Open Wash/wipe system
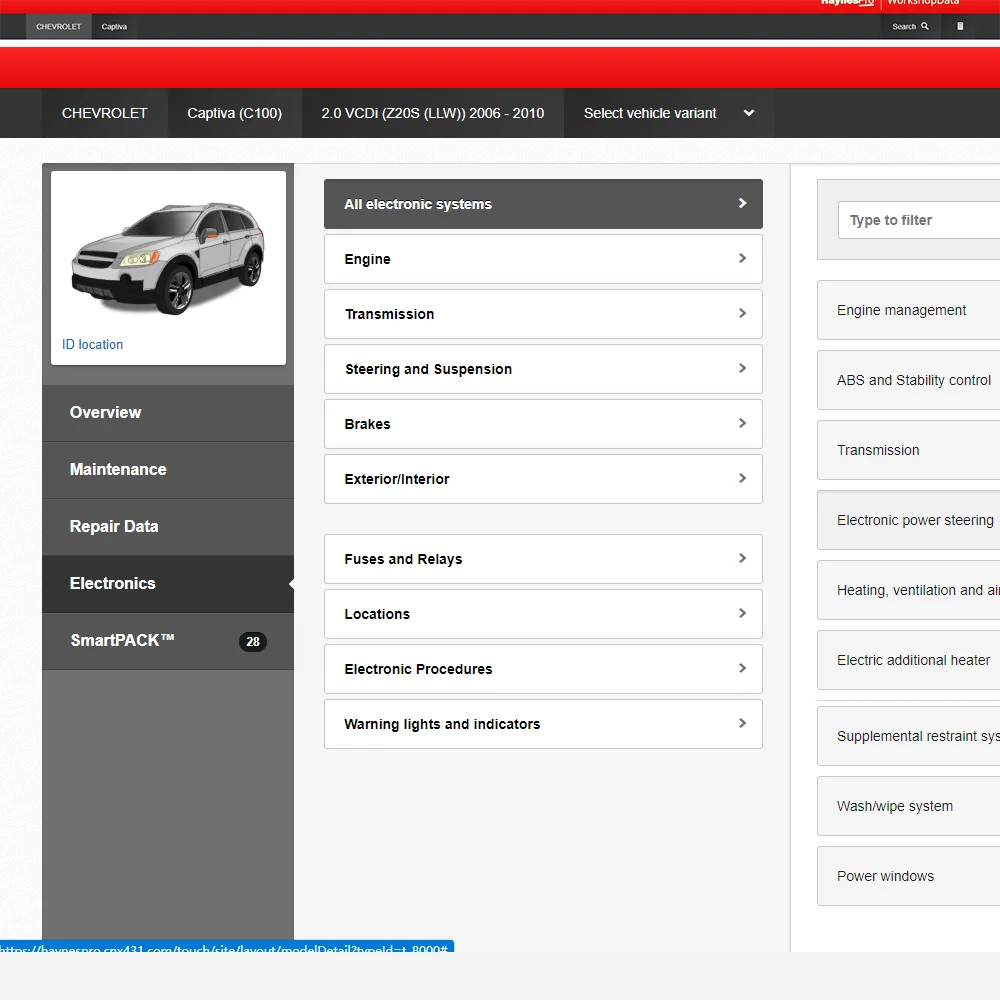This screenshot has height=1000, width=1000. tap(909, 806)
